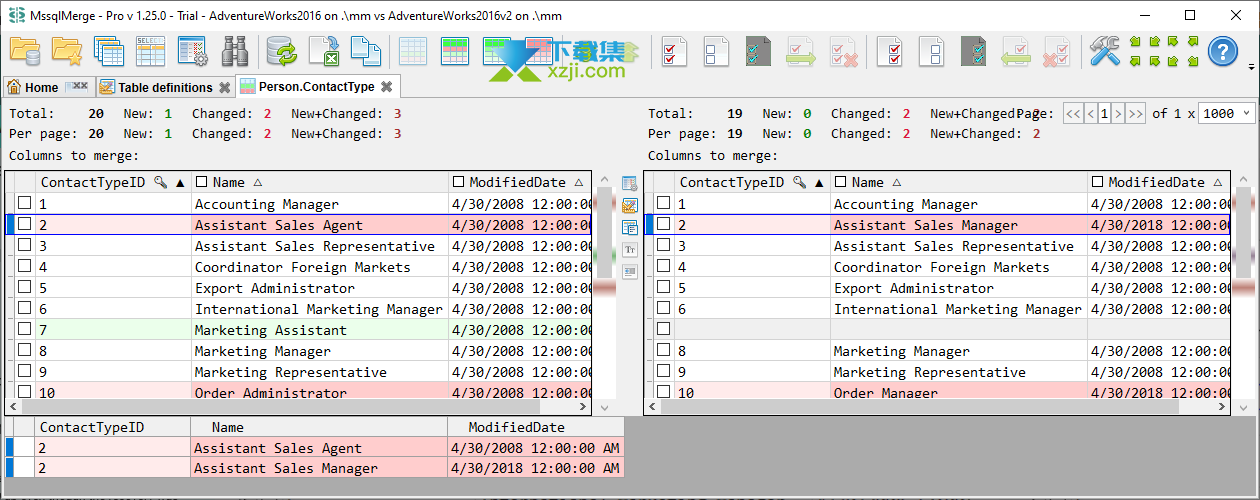
Task: Click left dark invert-selection icon
Action: (x=759, y=51)
